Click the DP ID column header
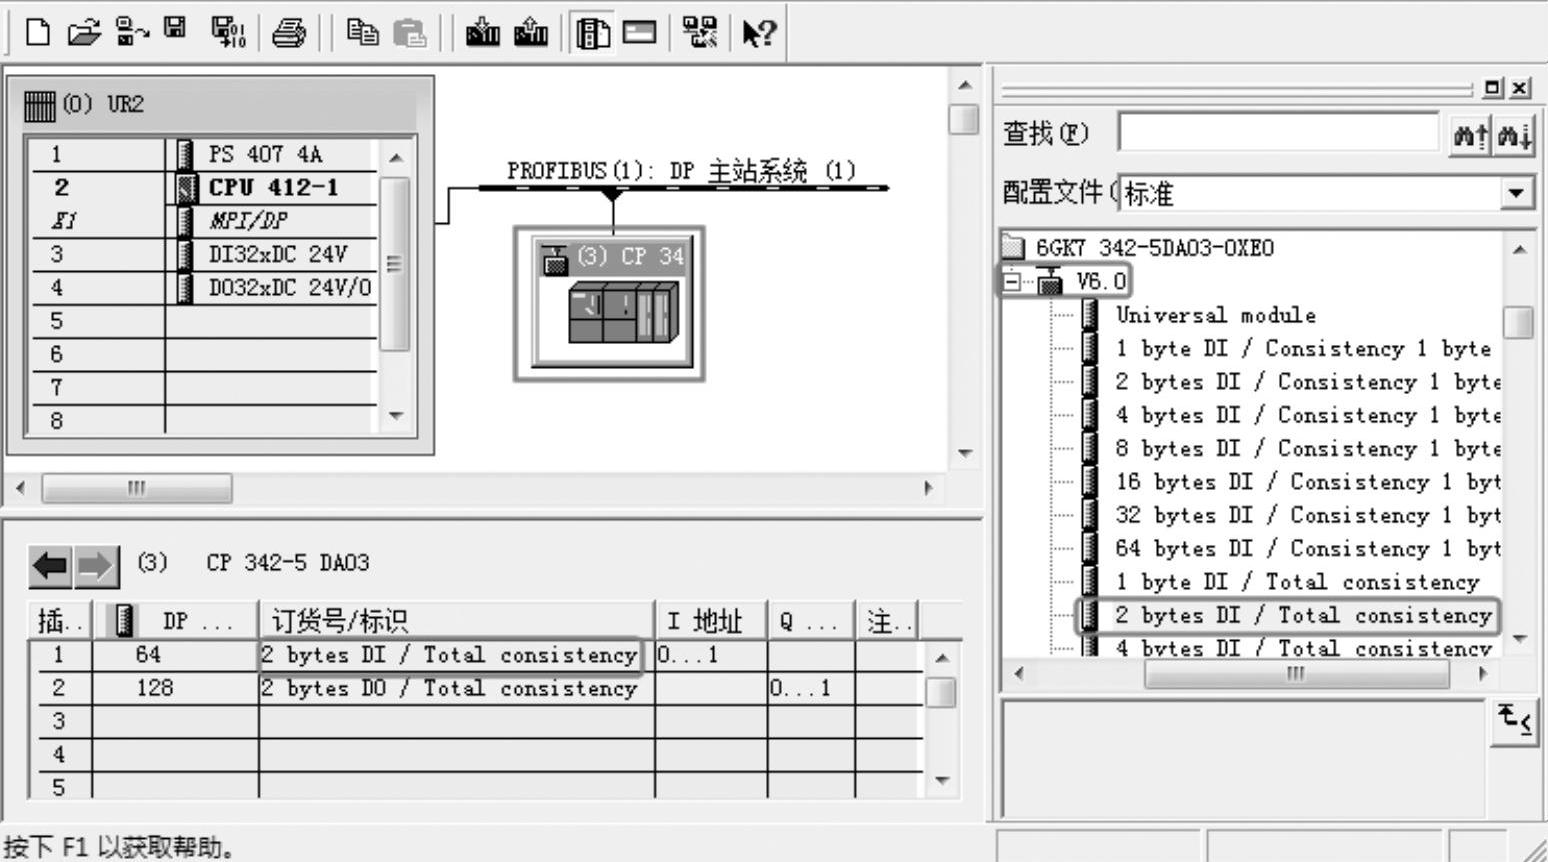The image size is (1548, 862). [x=176, y=621]
